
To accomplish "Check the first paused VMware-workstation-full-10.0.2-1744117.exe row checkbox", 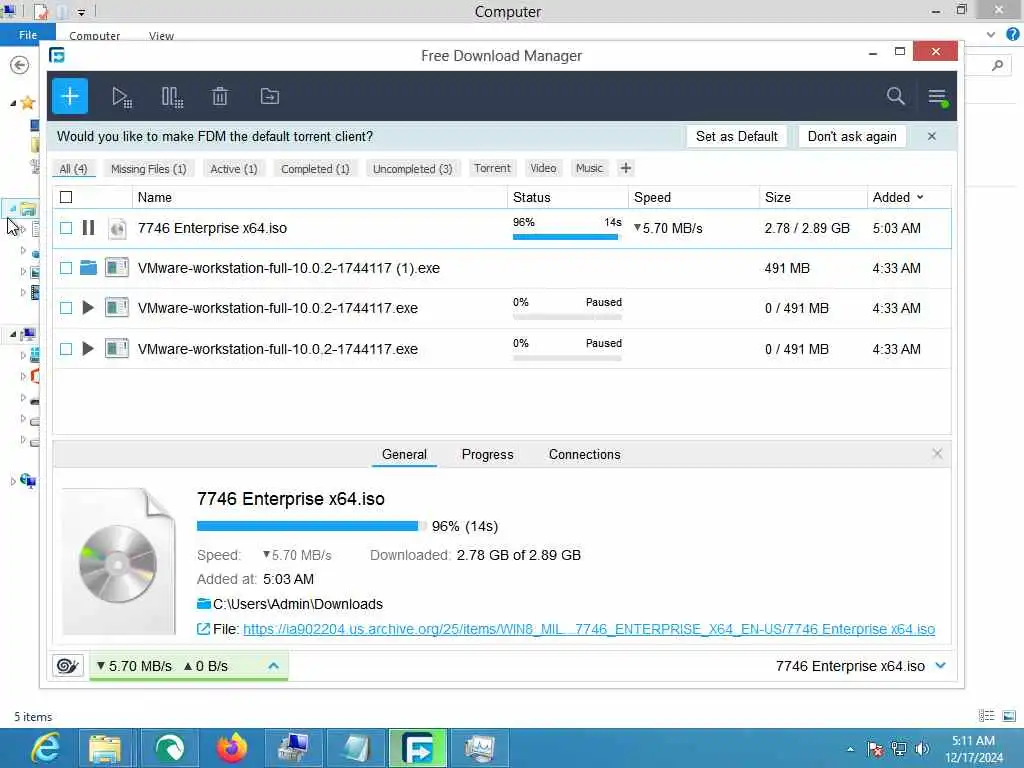I will (66, 308).
